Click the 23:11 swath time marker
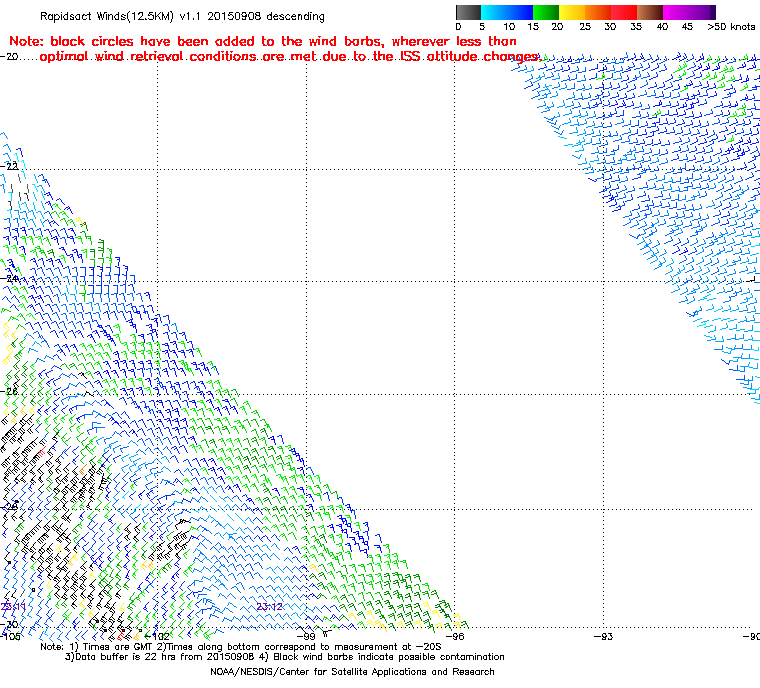Image resolution: width=760 pixels, height=688 pixels. 14,607
